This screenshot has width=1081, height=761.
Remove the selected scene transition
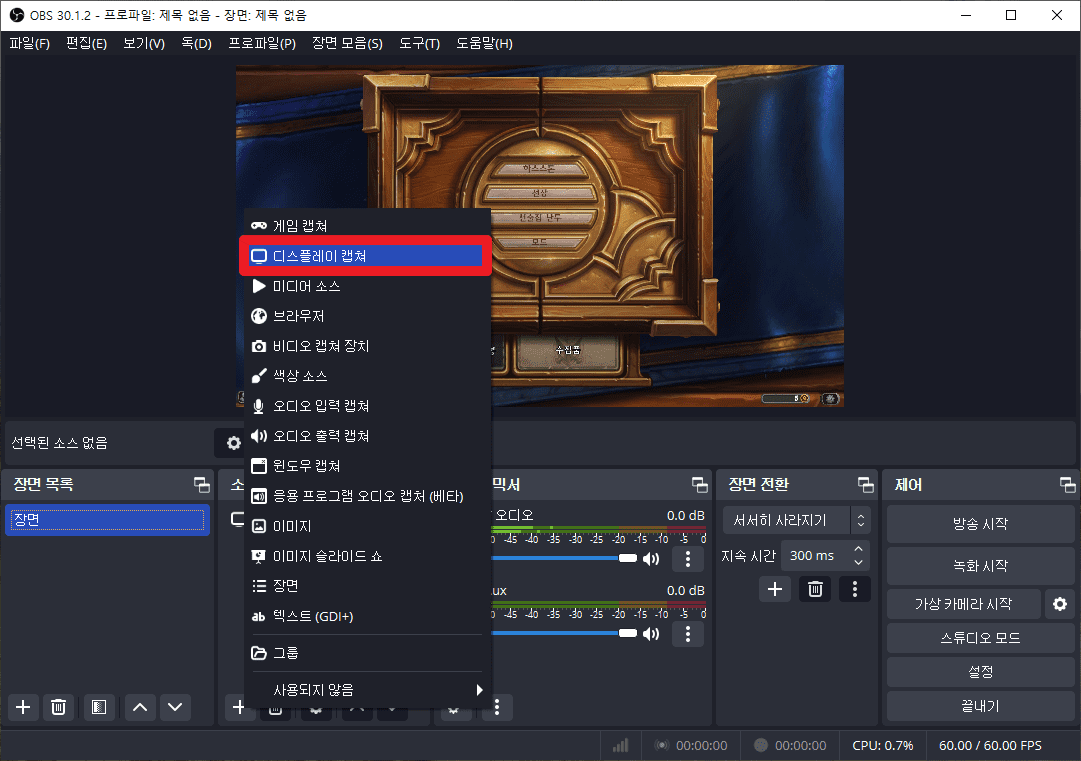click(815, 589)
